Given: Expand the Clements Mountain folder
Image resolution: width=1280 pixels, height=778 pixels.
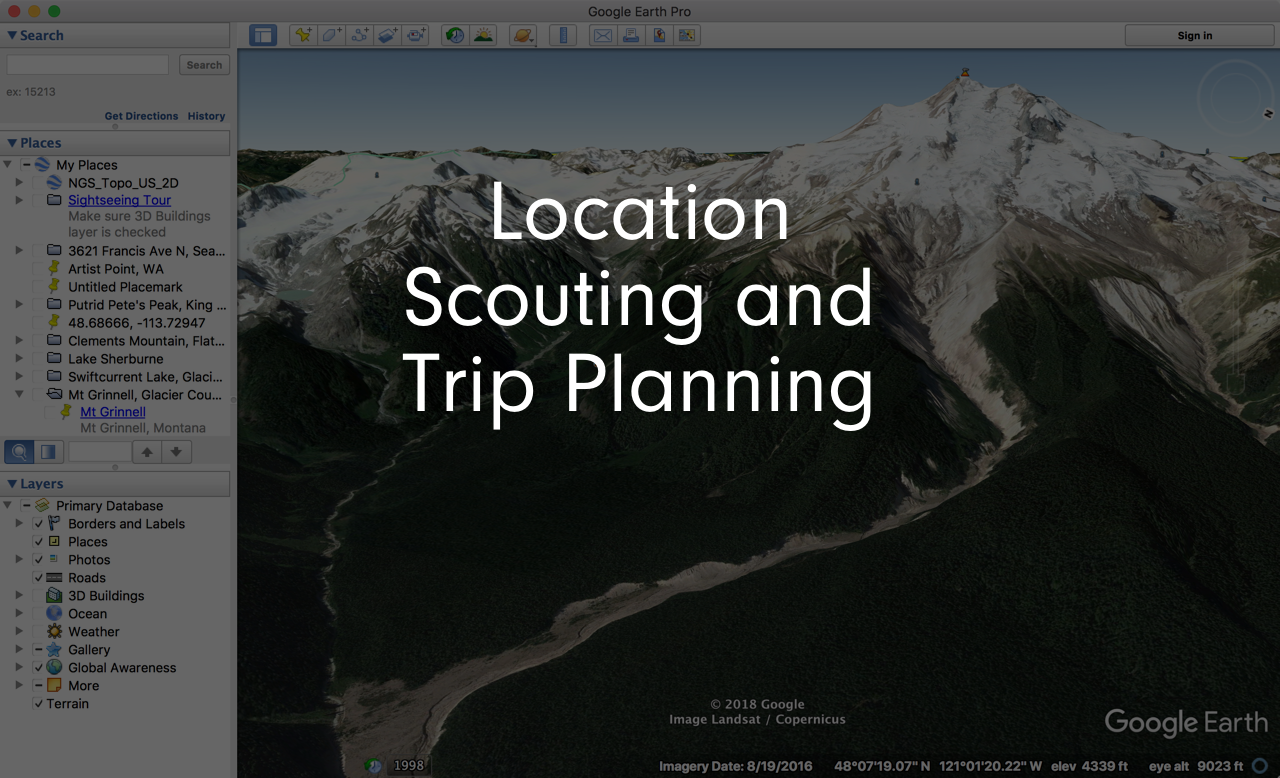Looking at the screenshot, I should click(19, 341).
